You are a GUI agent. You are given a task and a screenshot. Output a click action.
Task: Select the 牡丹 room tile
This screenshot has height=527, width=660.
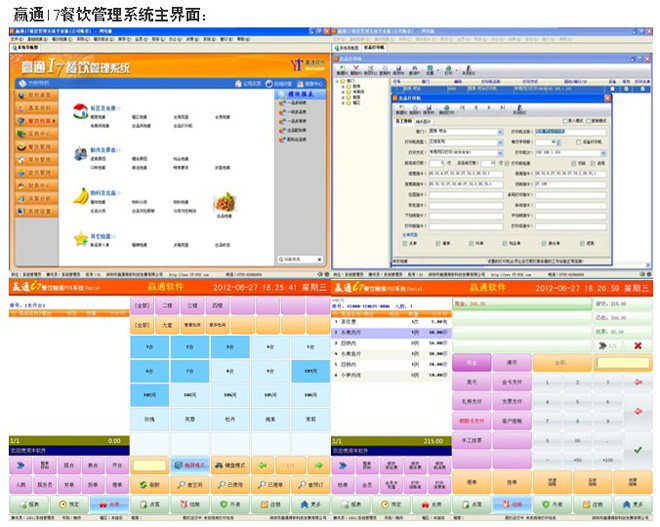[x=230, y=419]
